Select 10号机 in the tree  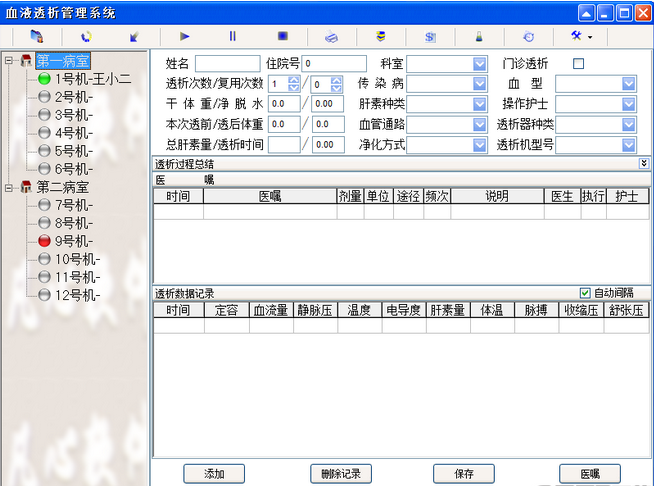click(x=78, y=259)
